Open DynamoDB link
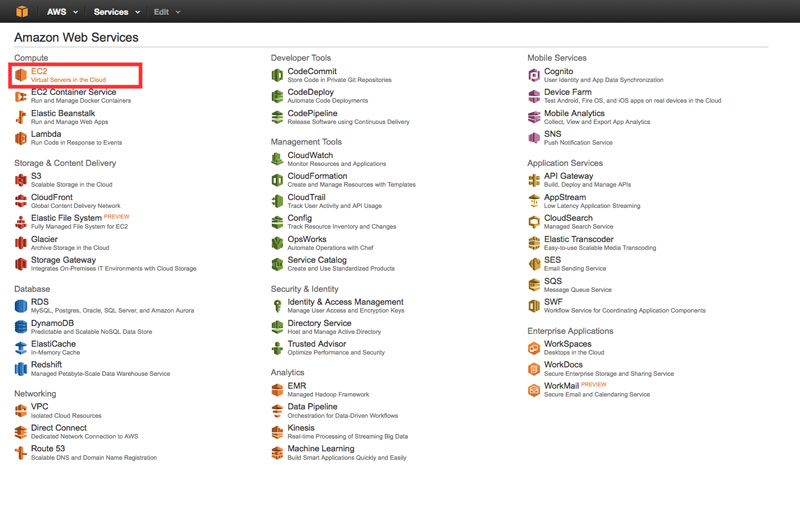 [x=53, y=323]
